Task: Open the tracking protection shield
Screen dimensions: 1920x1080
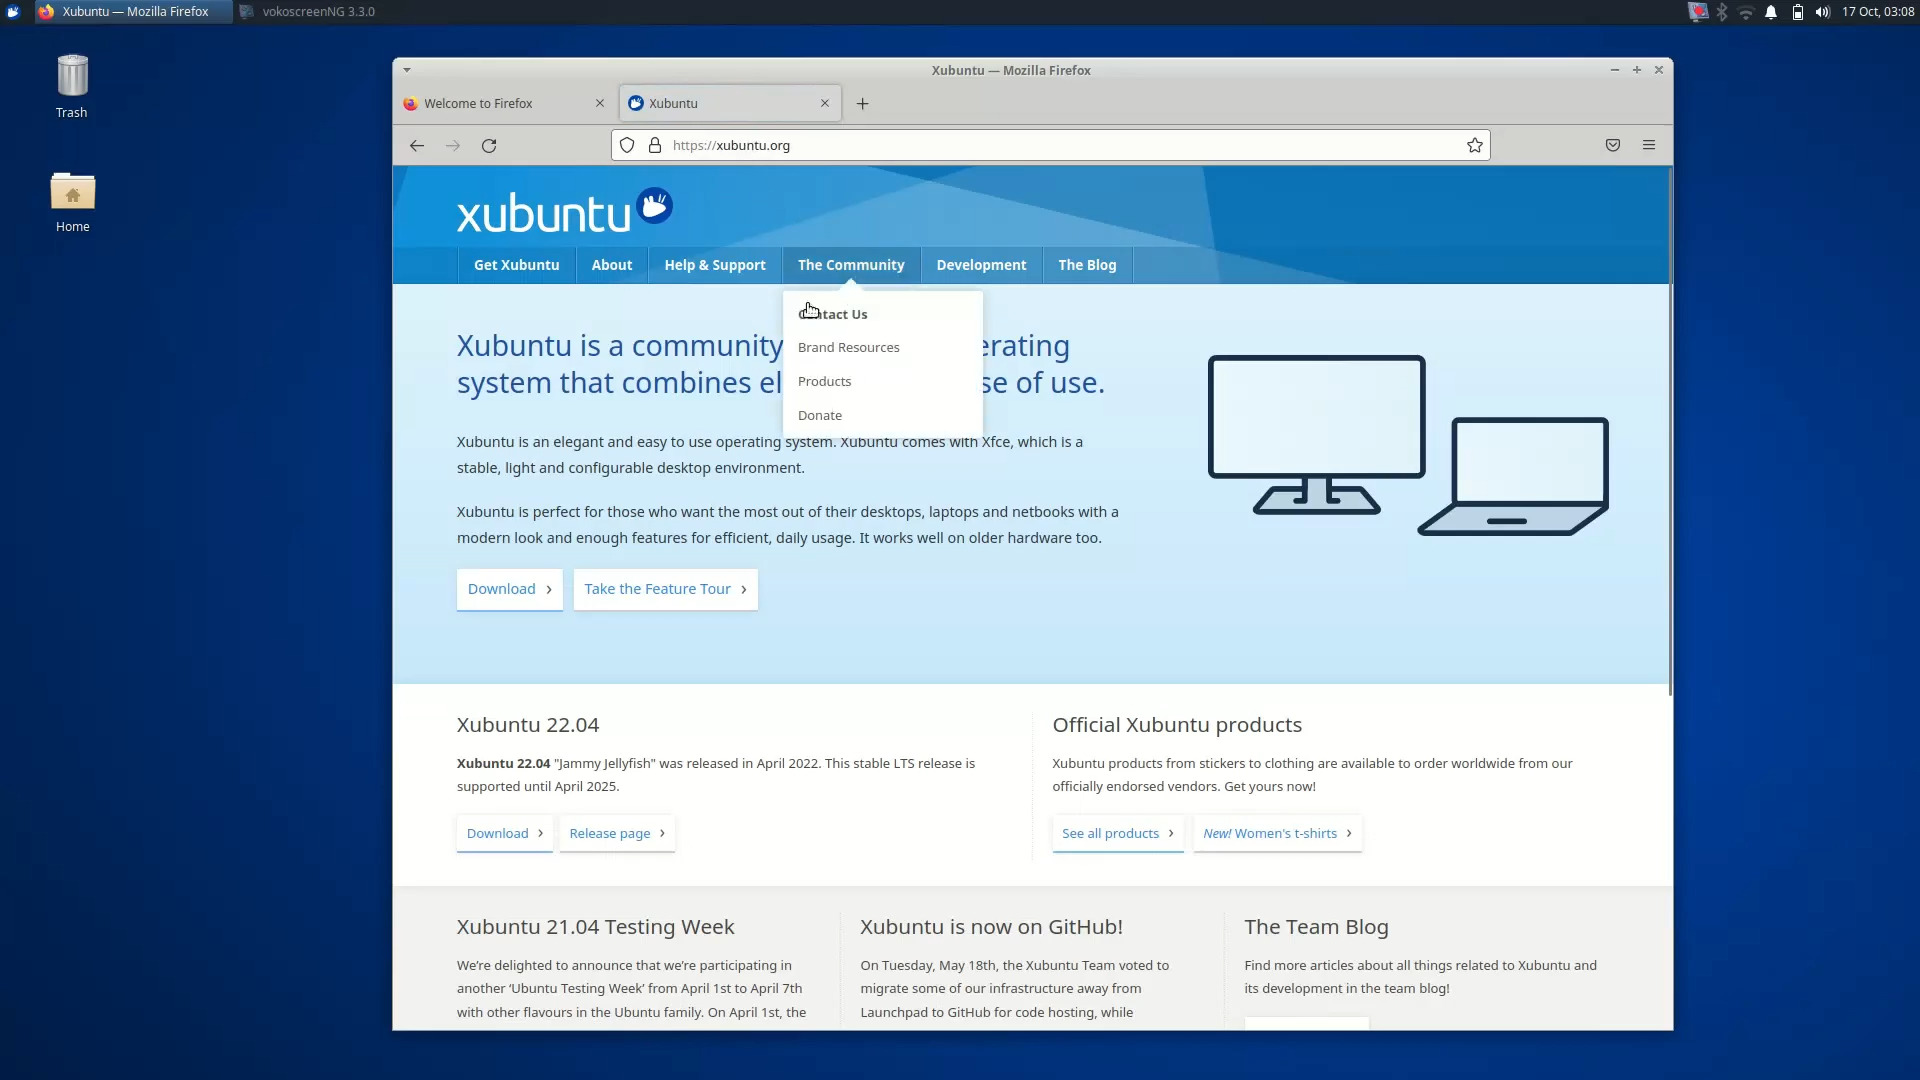Action: (x=627, y=145)
